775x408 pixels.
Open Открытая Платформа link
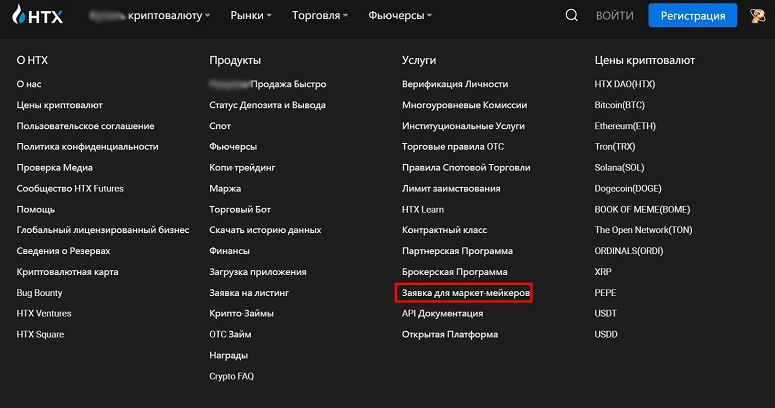pos(450,334)
